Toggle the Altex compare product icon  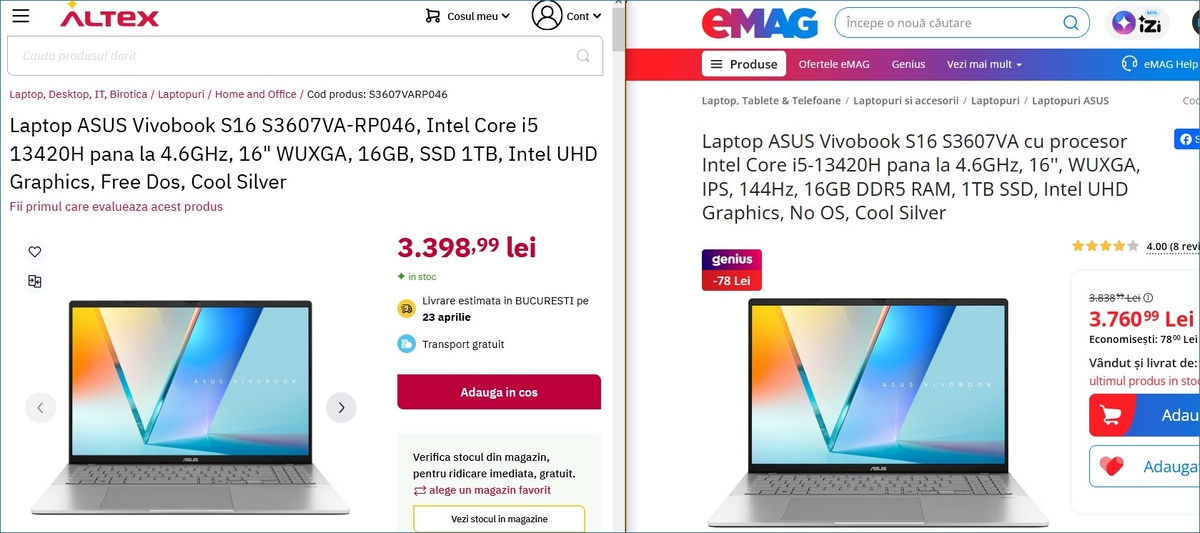(x=35, y=282)
